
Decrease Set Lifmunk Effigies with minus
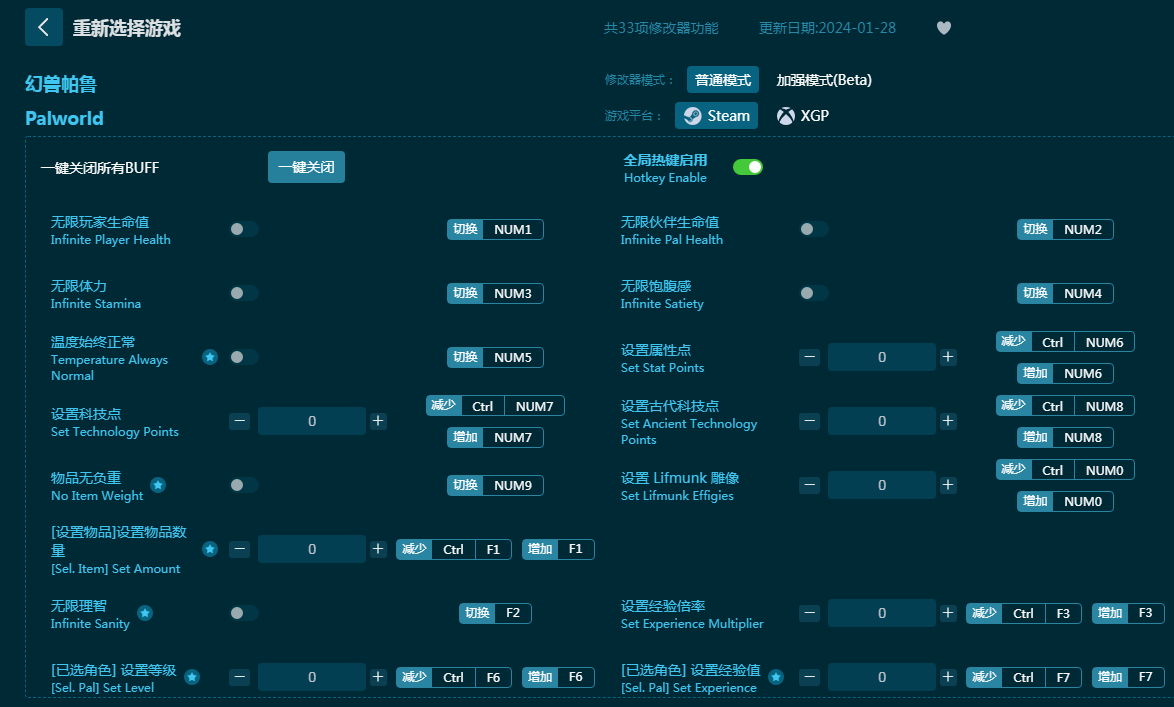tap(809, 485)
